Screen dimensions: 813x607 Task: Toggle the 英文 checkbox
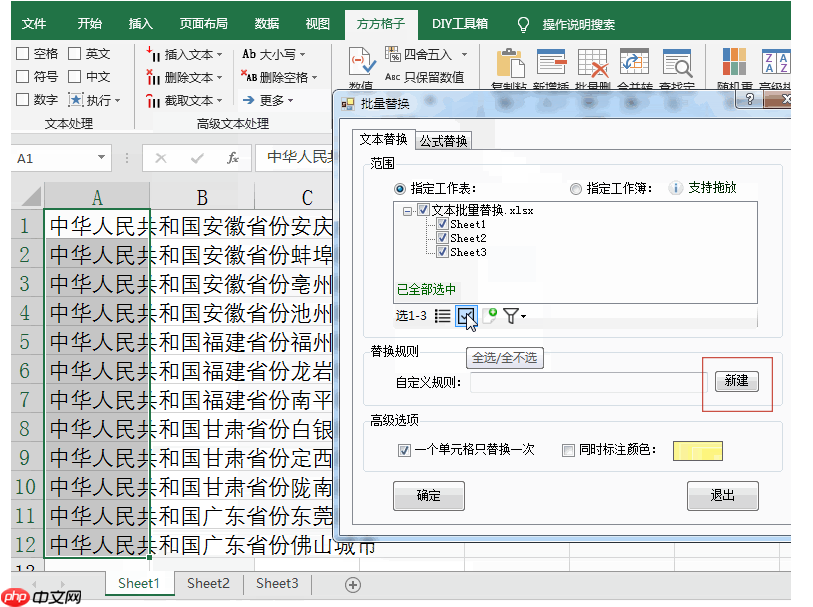75,53
